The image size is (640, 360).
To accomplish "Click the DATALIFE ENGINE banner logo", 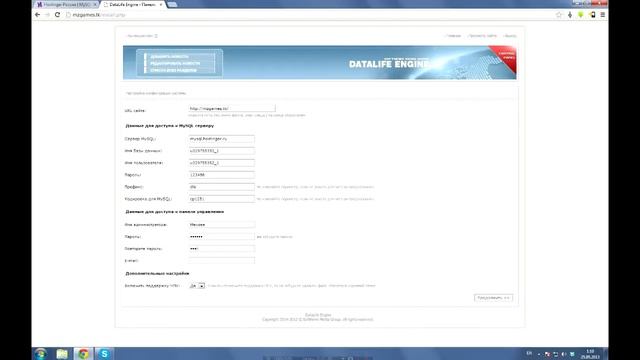I will [x=389, y=64].
